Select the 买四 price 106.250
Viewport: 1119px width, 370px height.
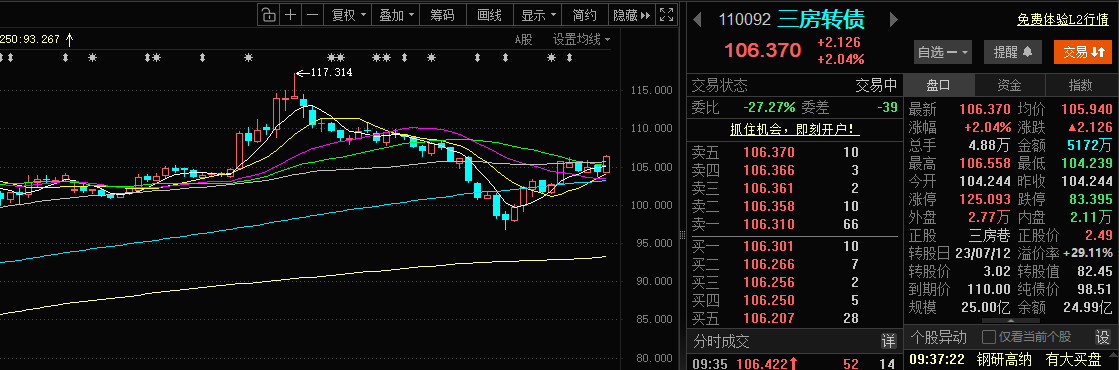pos(769,300)
